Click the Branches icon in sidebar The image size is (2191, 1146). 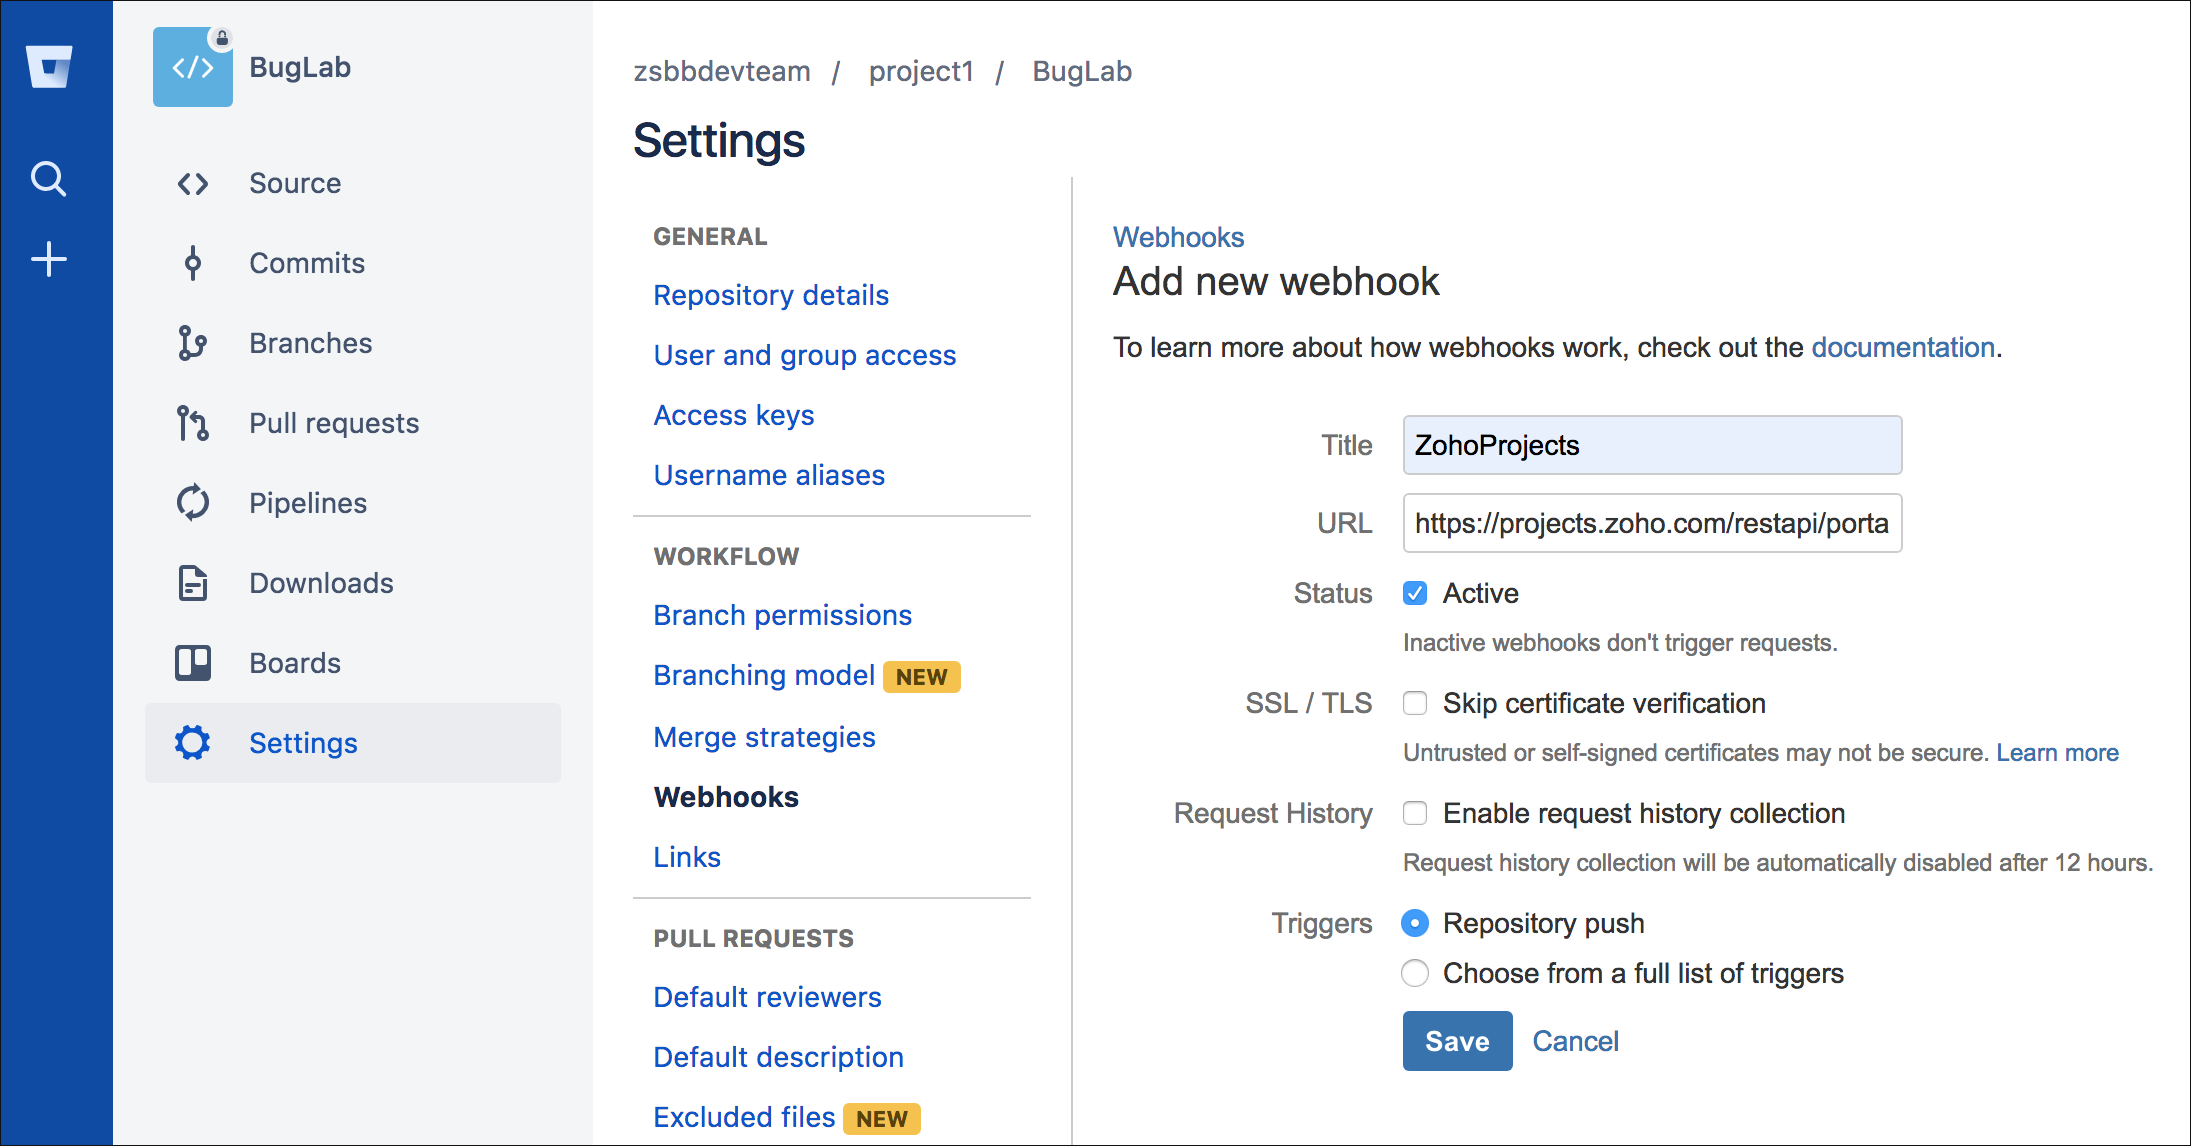[192, 343]
